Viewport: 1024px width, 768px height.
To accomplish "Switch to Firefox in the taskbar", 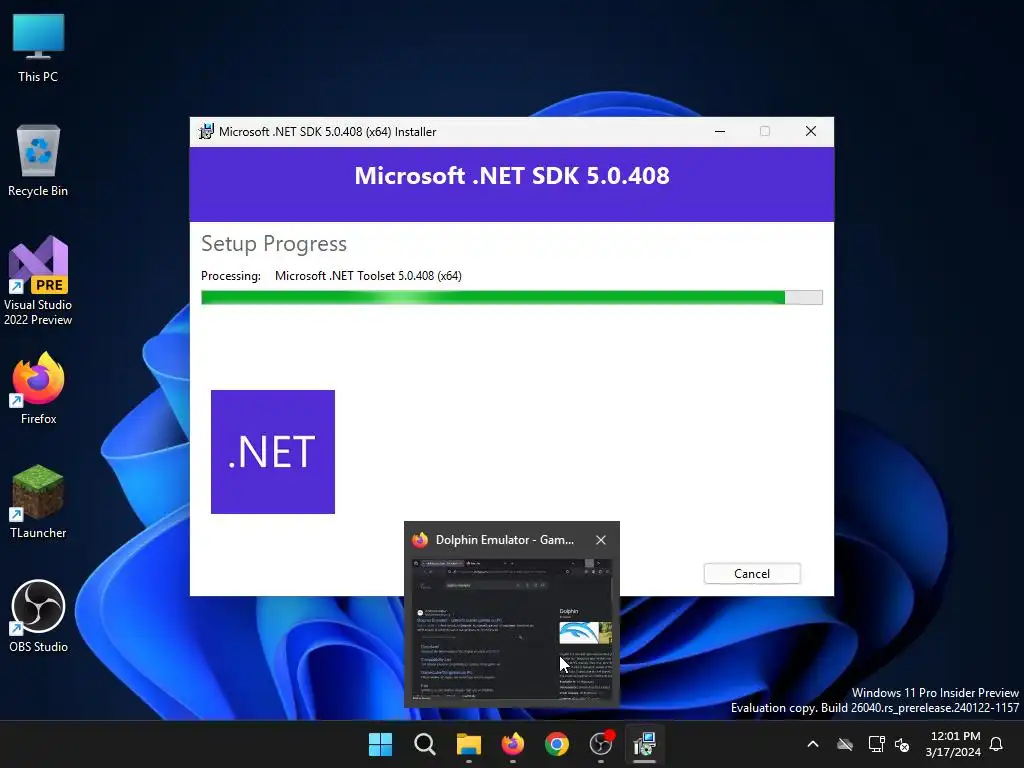I will [513, 744].
